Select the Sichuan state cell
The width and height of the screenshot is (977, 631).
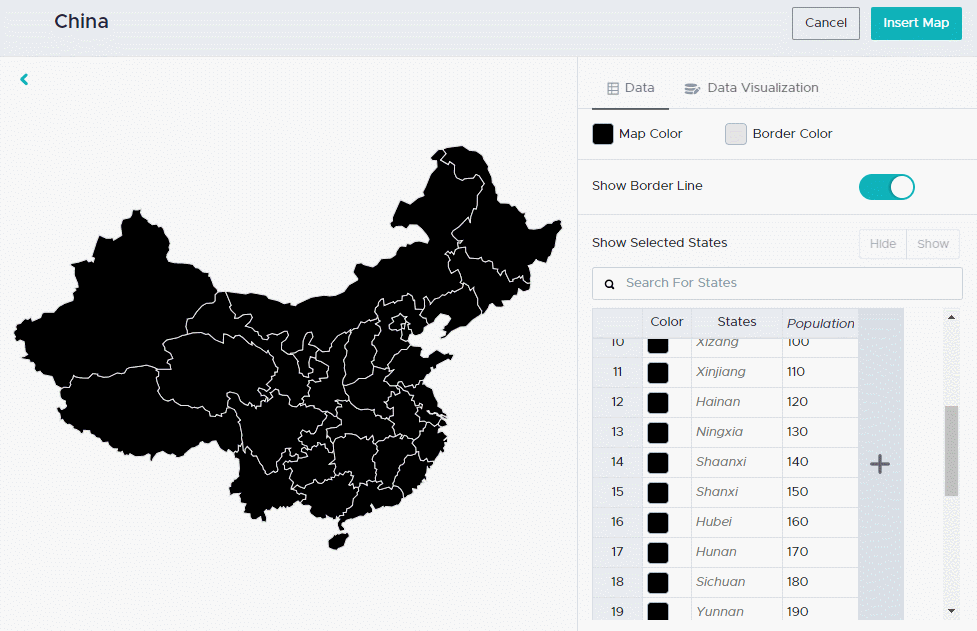click(x=736, y=582)
